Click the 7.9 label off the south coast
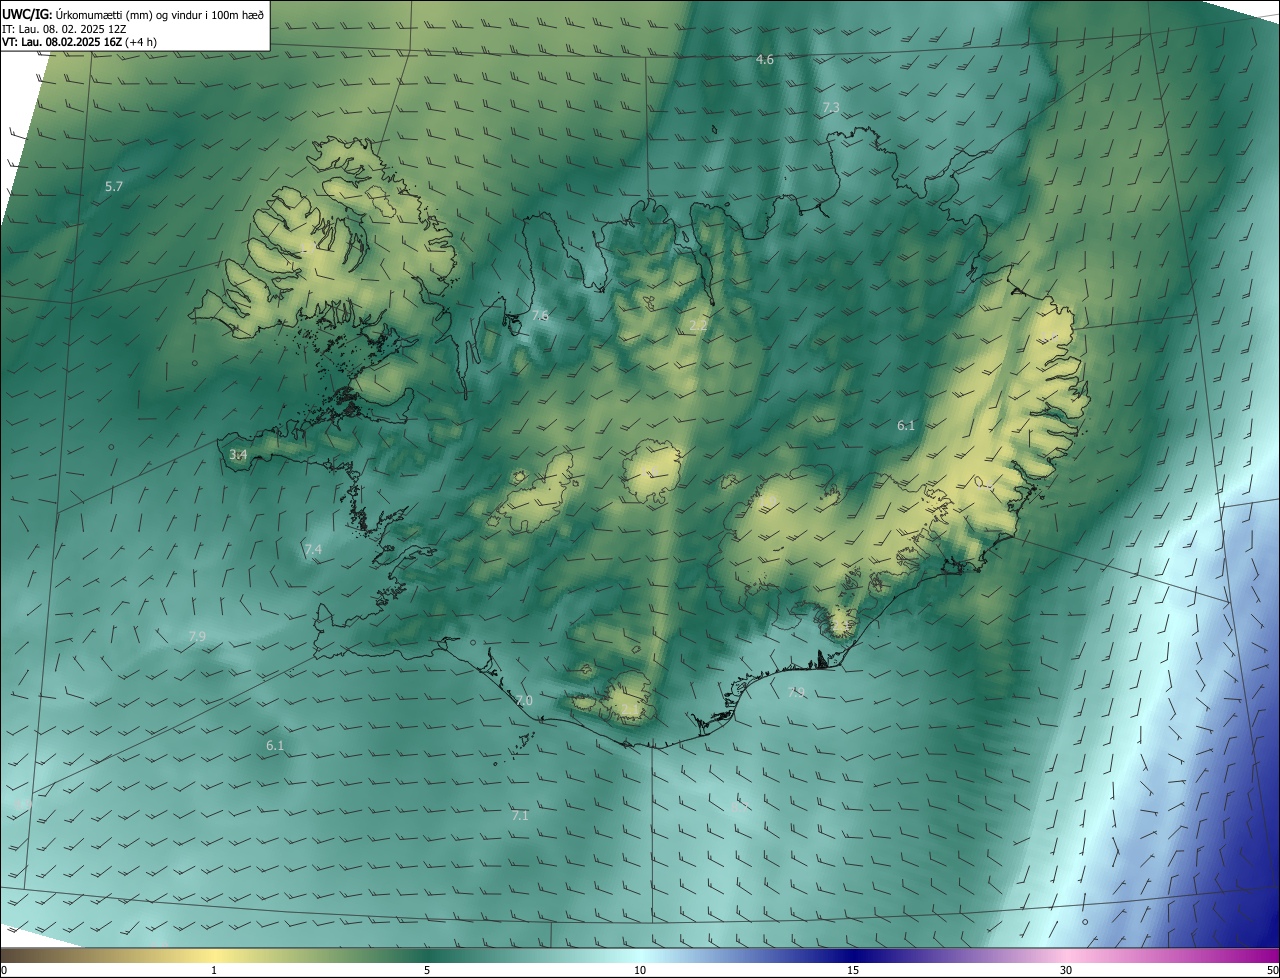The width and height of the screenshot is (1280, 978). 796,692
